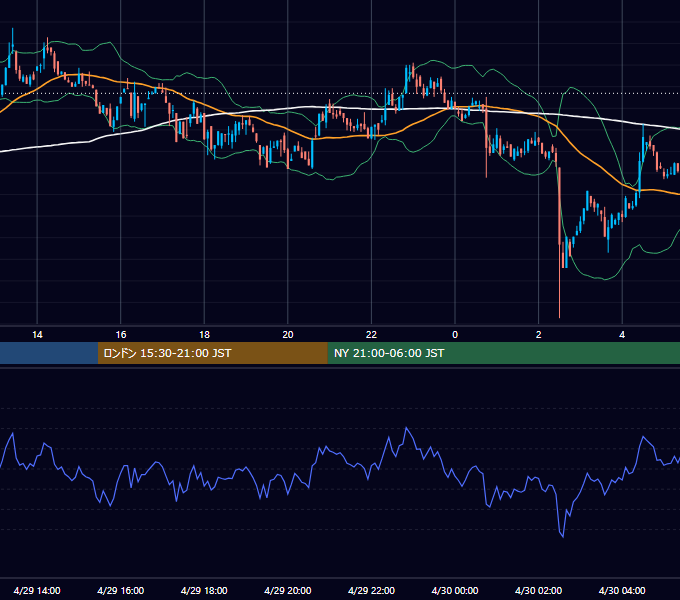Click the blue session bar before London

(49, 353)
